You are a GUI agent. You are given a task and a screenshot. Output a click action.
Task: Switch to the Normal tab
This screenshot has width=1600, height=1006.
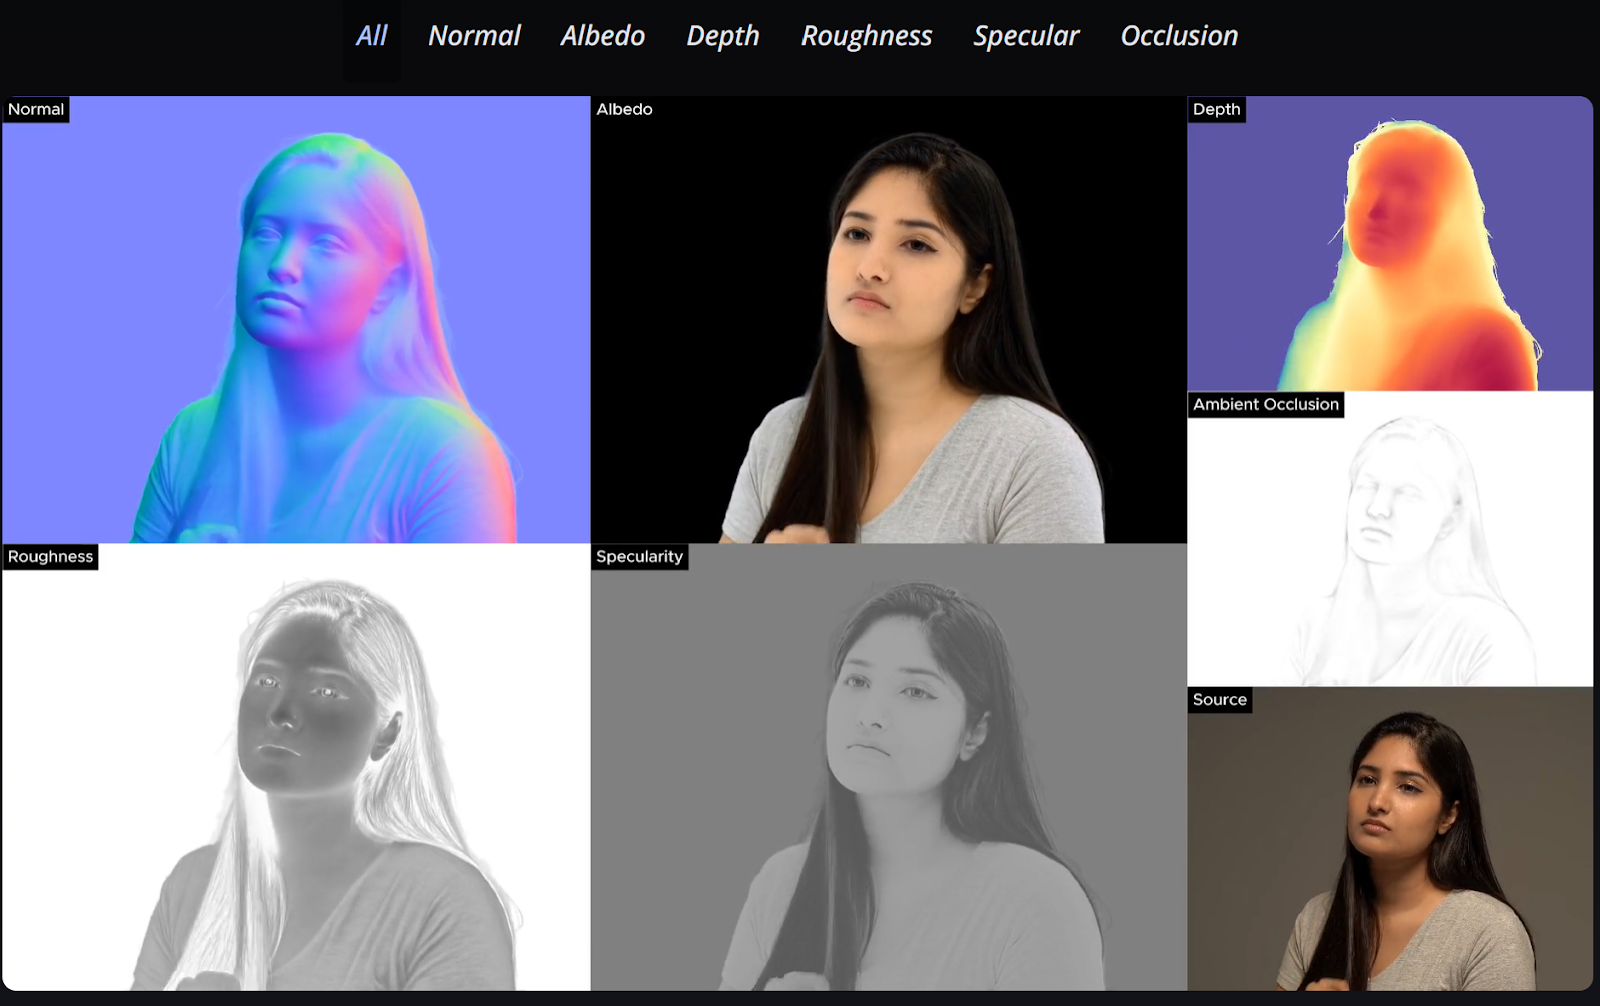pos(474,36)
